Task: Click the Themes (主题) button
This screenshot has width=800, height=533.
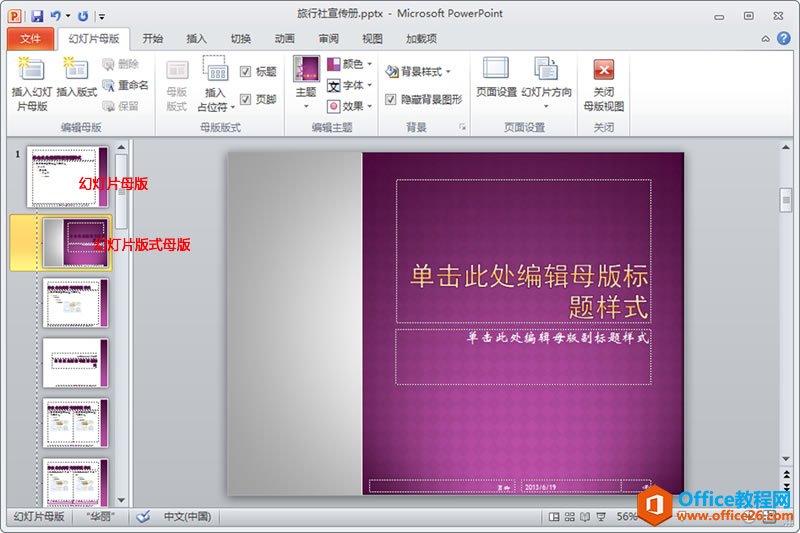Action: pos(306,80)
